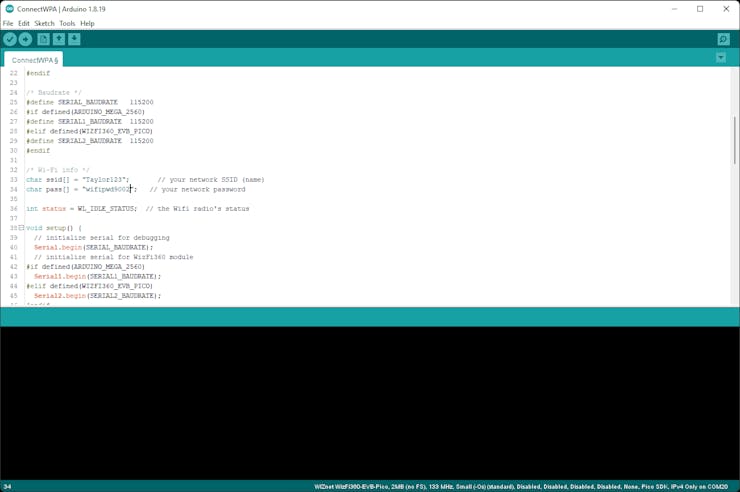Click the Arduino logo in title bar
740x492 pixels.
point(9,8)
